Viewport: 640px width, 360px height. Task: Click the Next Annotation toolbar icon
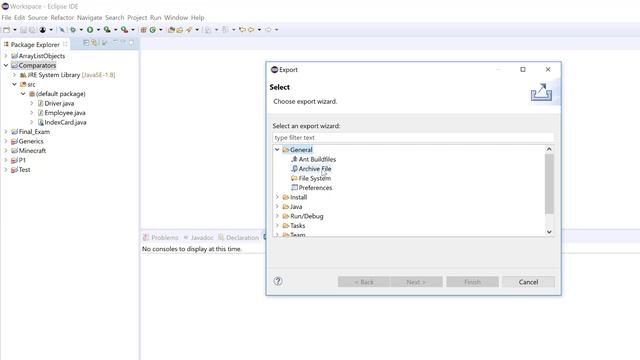coord(208,30)
